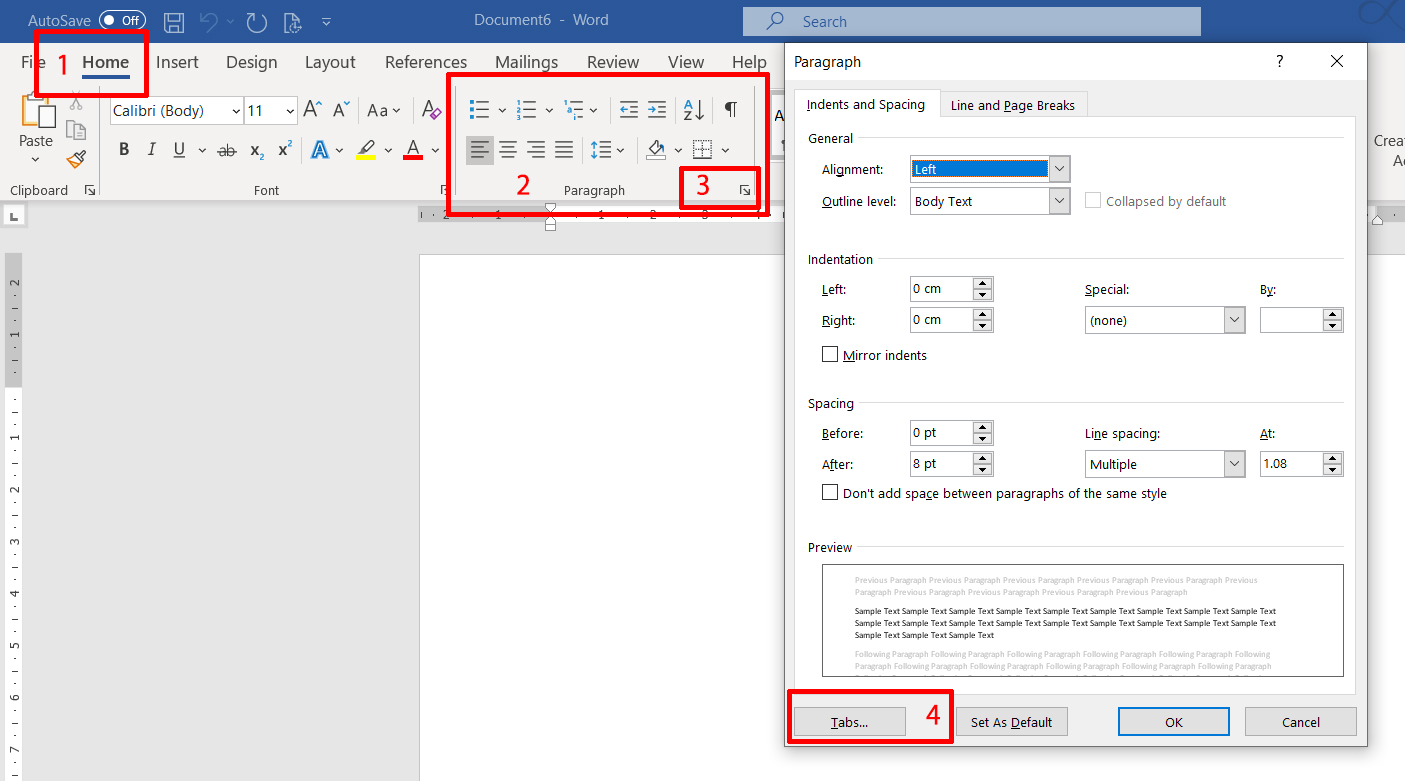Click the Spacing After input field
The image size is (1405, 781).
pos(941,464)
